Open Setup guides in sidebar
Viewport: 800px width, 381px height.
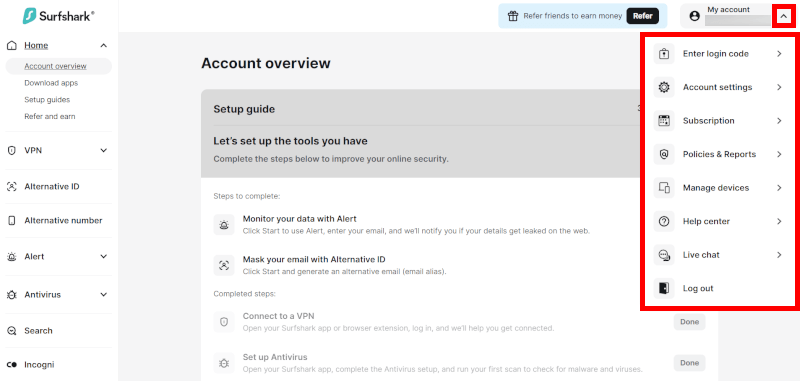(47, 99)
